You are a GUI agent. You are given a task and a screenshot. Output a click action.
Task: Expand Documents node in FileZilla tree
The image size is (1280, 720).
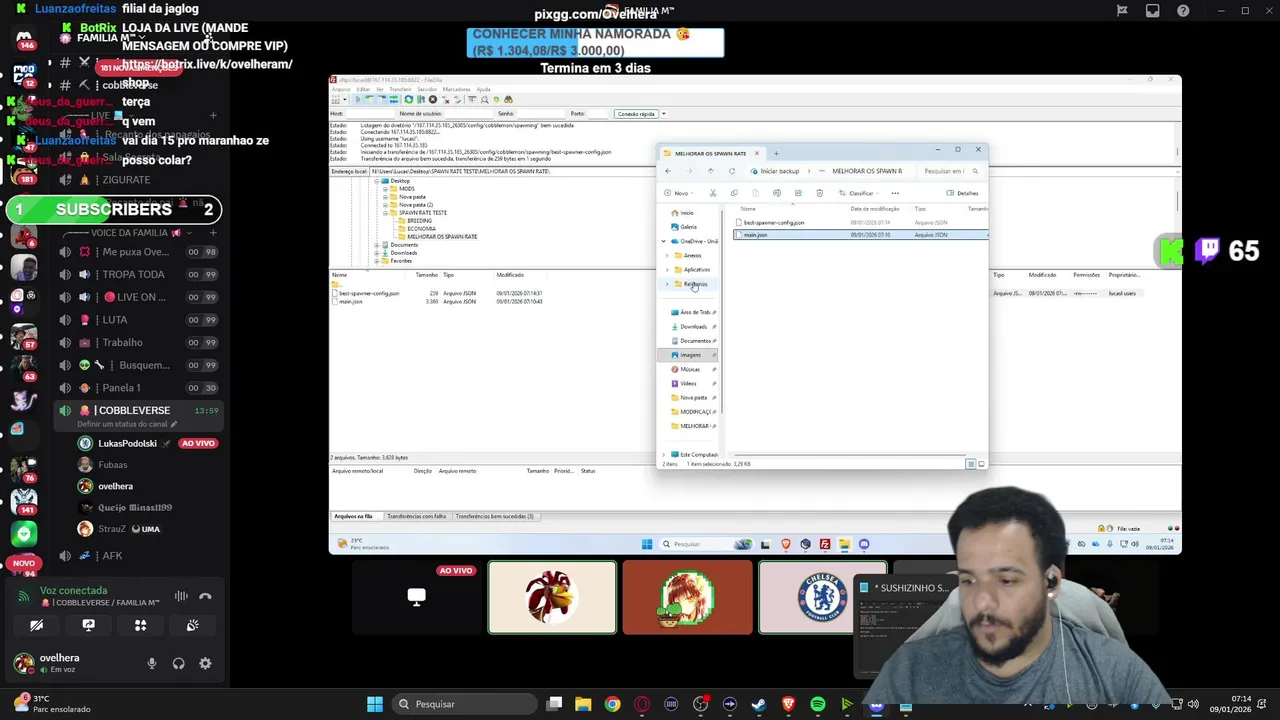tap(376, 245)
